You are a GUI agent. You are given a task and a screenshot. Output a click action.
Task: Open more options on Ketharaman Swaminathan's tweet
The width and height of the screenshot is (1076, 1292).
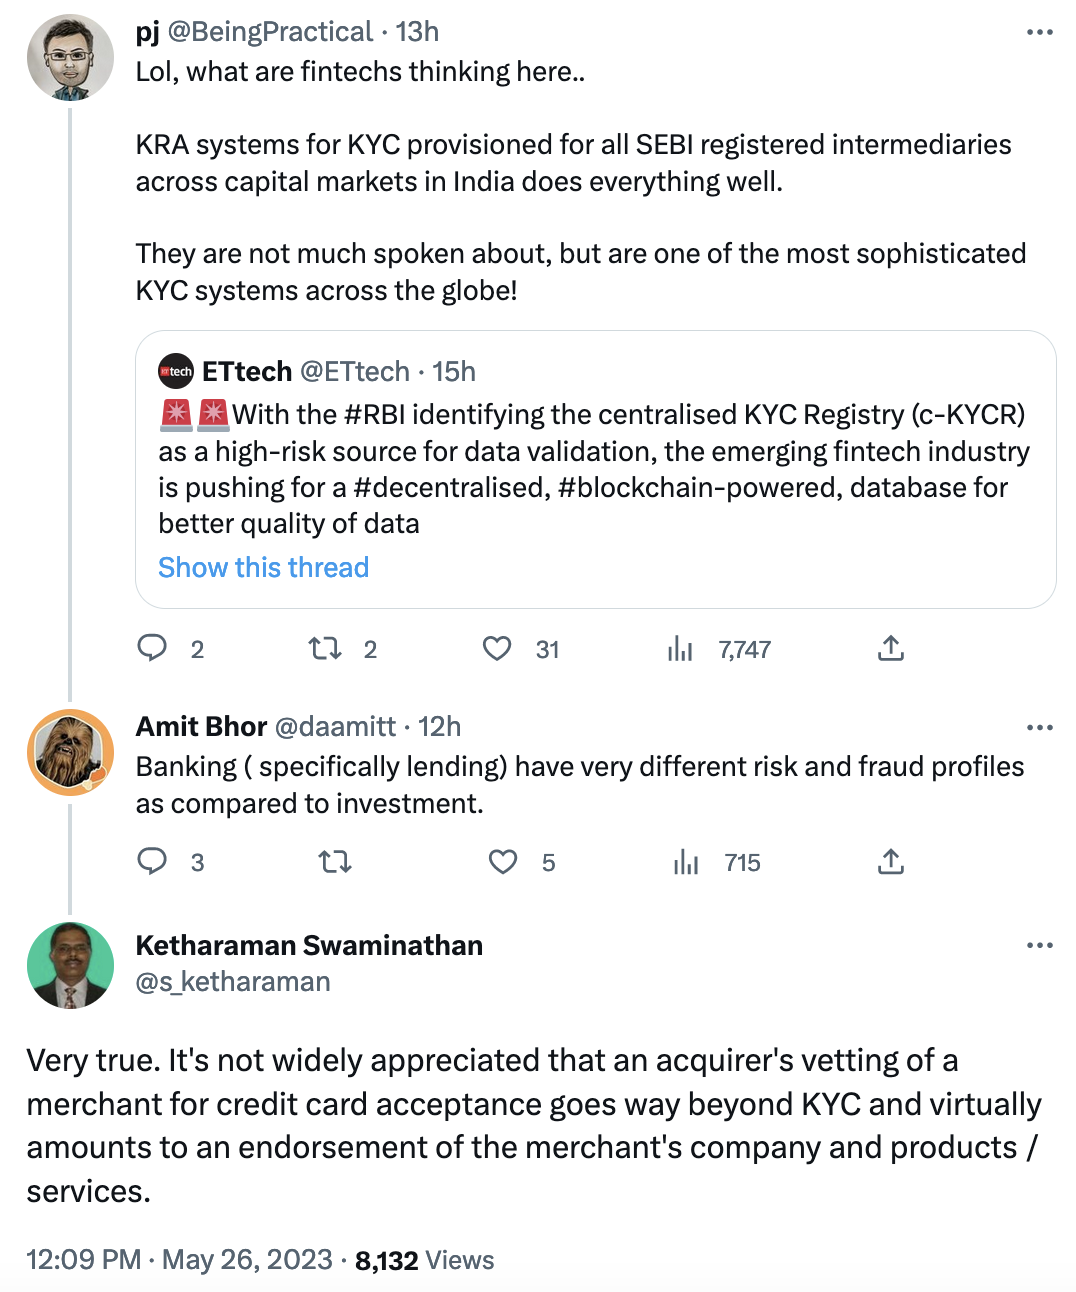coord(1039,945)
